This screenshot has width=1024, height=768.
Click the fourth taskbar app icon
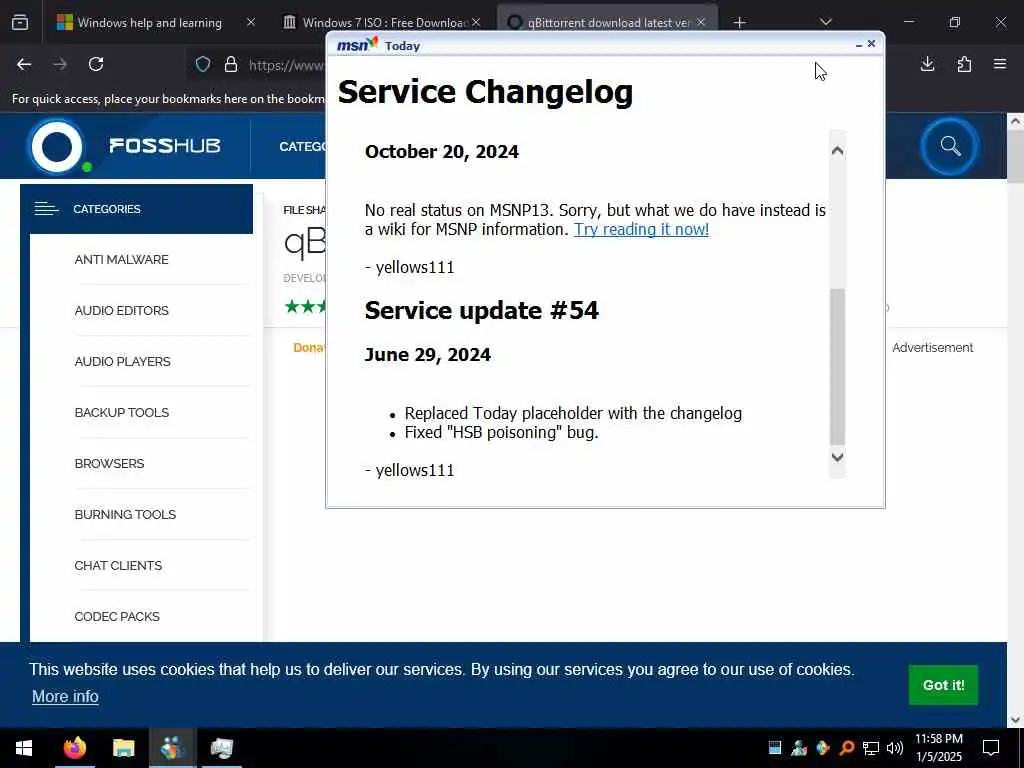(x=221, y=748)
